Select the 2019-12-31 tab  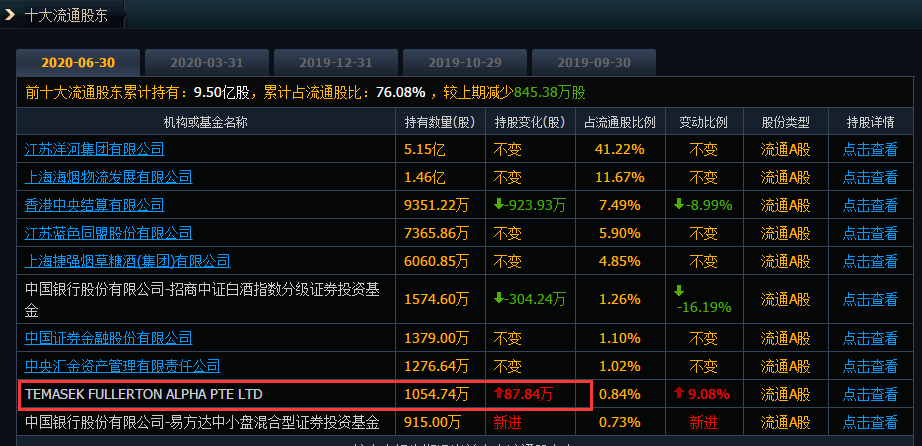[x=336, y=63]
